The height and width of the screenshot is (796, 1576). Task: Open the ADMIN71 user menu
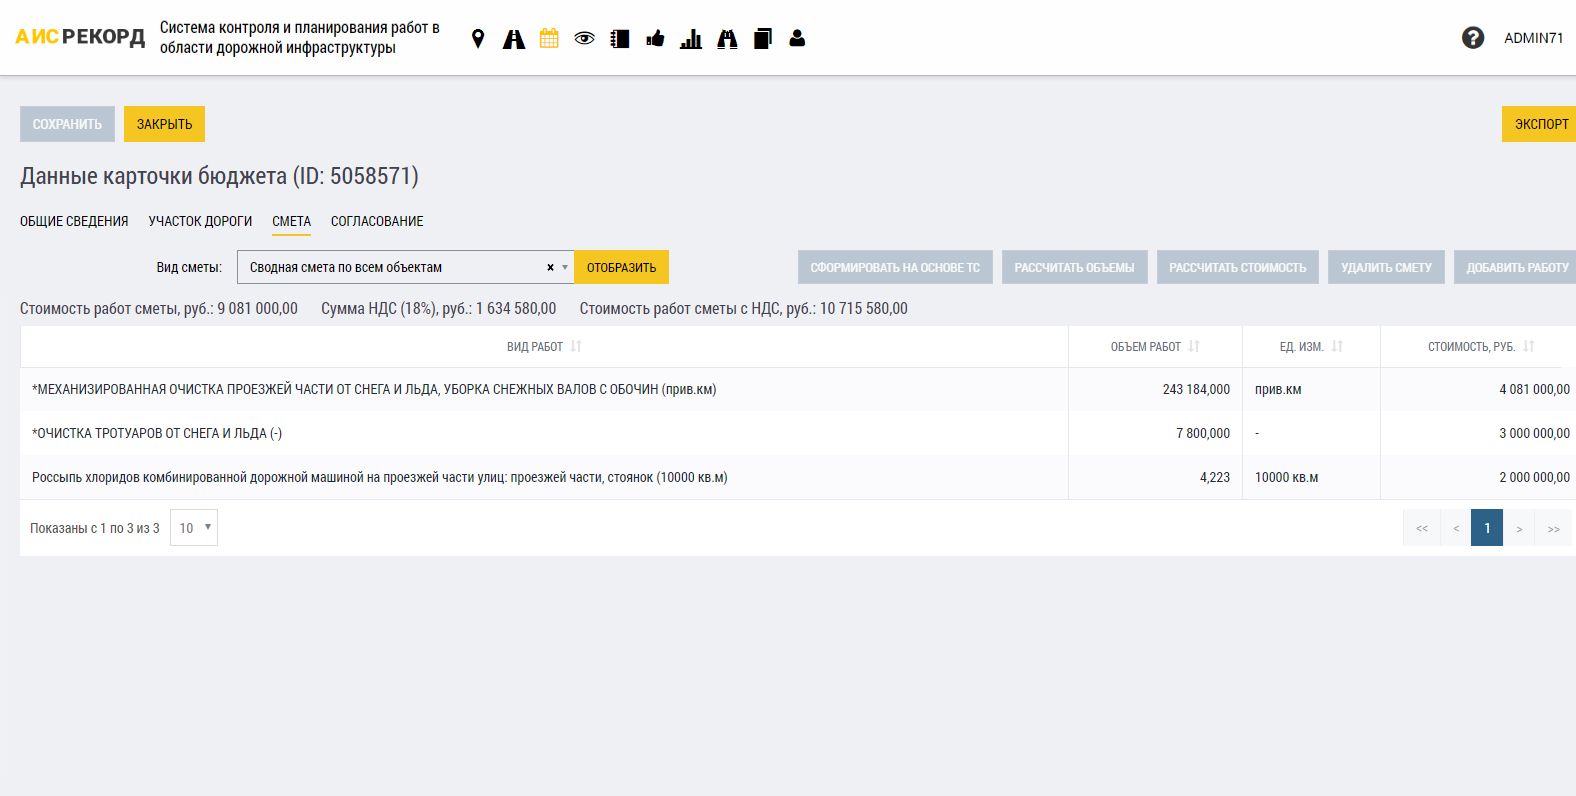click(1533, 38)
